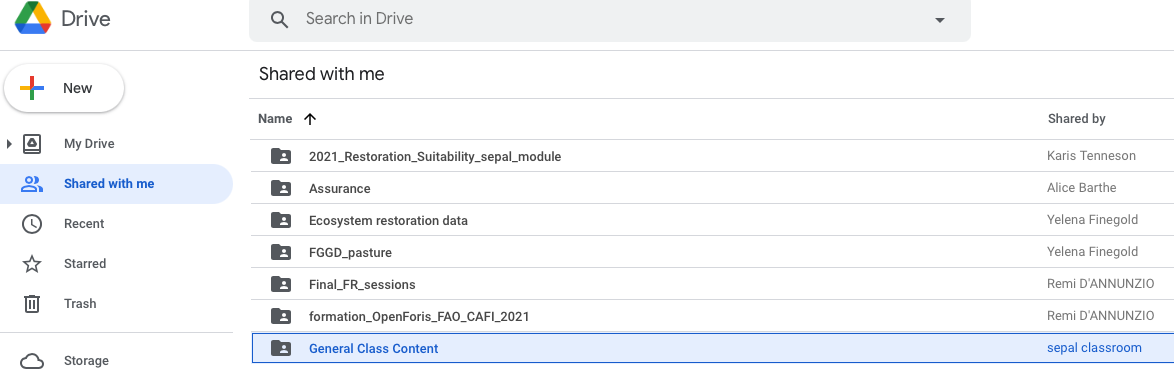Click Yelena Finegold beside FGGD_pasture
The height and width of the screenshot is (371, 1174).
pos(1092,252)
